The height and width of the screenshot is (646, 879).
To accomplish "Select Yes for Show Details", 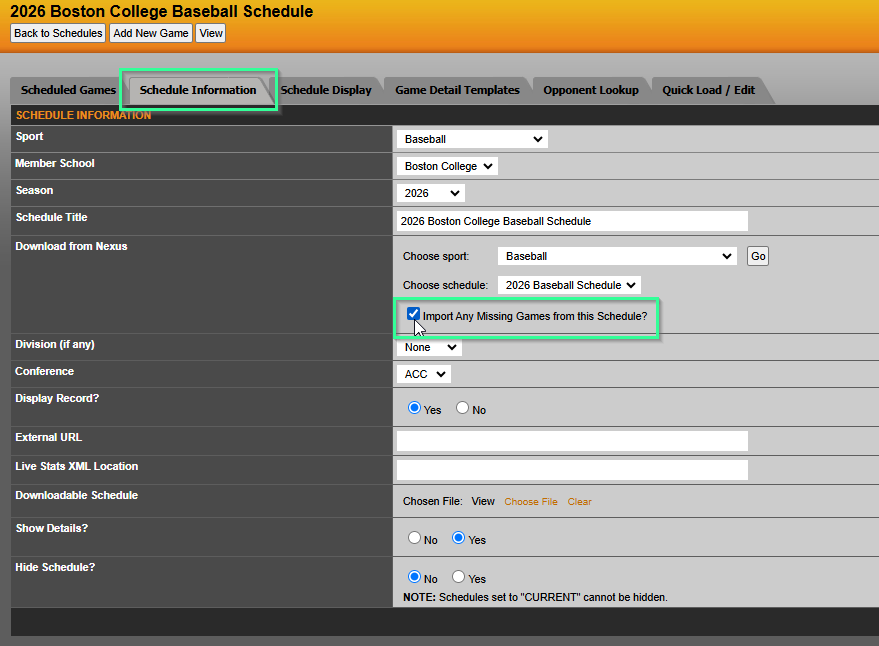I will coord(459,538).
